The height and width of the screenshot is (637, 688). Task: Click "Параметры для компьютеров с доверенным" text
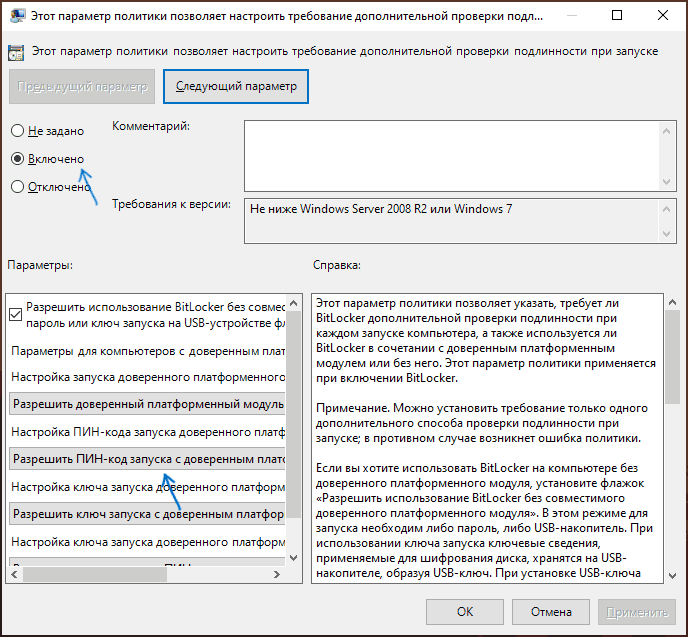tap(148, 351)
